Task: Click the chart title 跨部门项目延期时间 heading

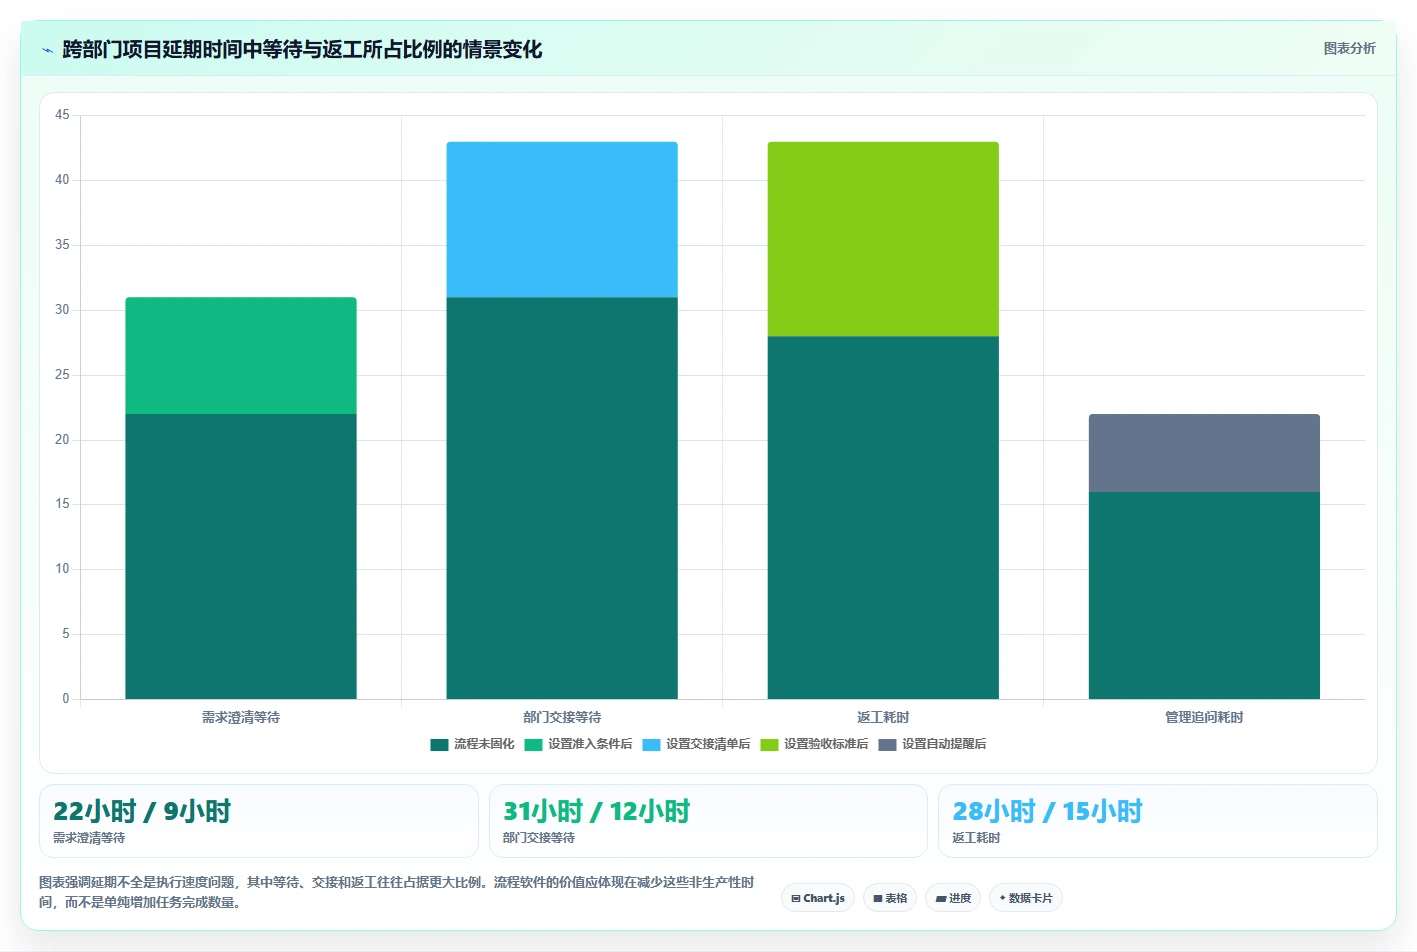Action: pos(302,49)
